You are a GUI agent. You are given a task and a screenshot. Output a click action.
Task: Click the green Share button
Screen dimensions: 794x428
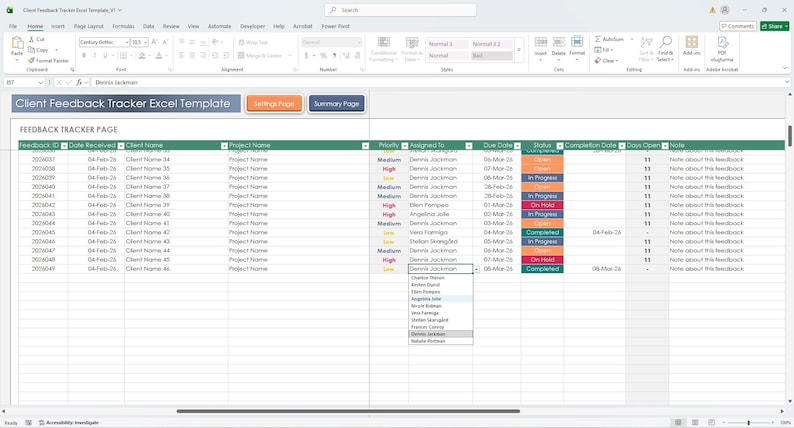(x=774, y=26)
